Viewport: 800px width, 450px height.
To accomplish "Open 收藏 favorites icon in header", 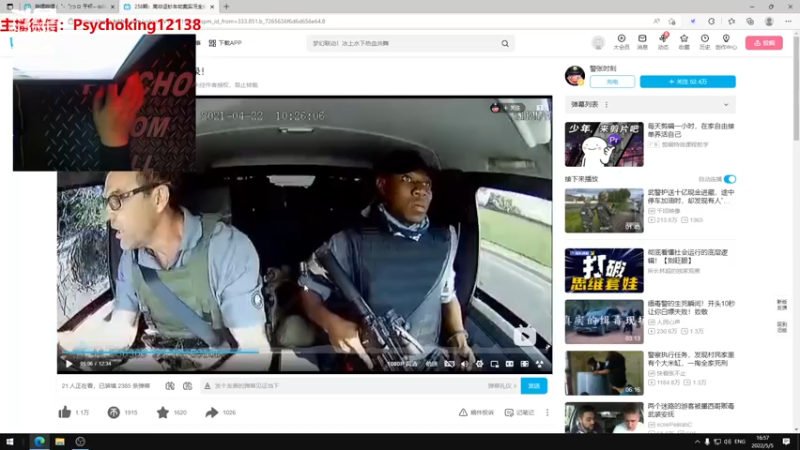I will (684, 42).
